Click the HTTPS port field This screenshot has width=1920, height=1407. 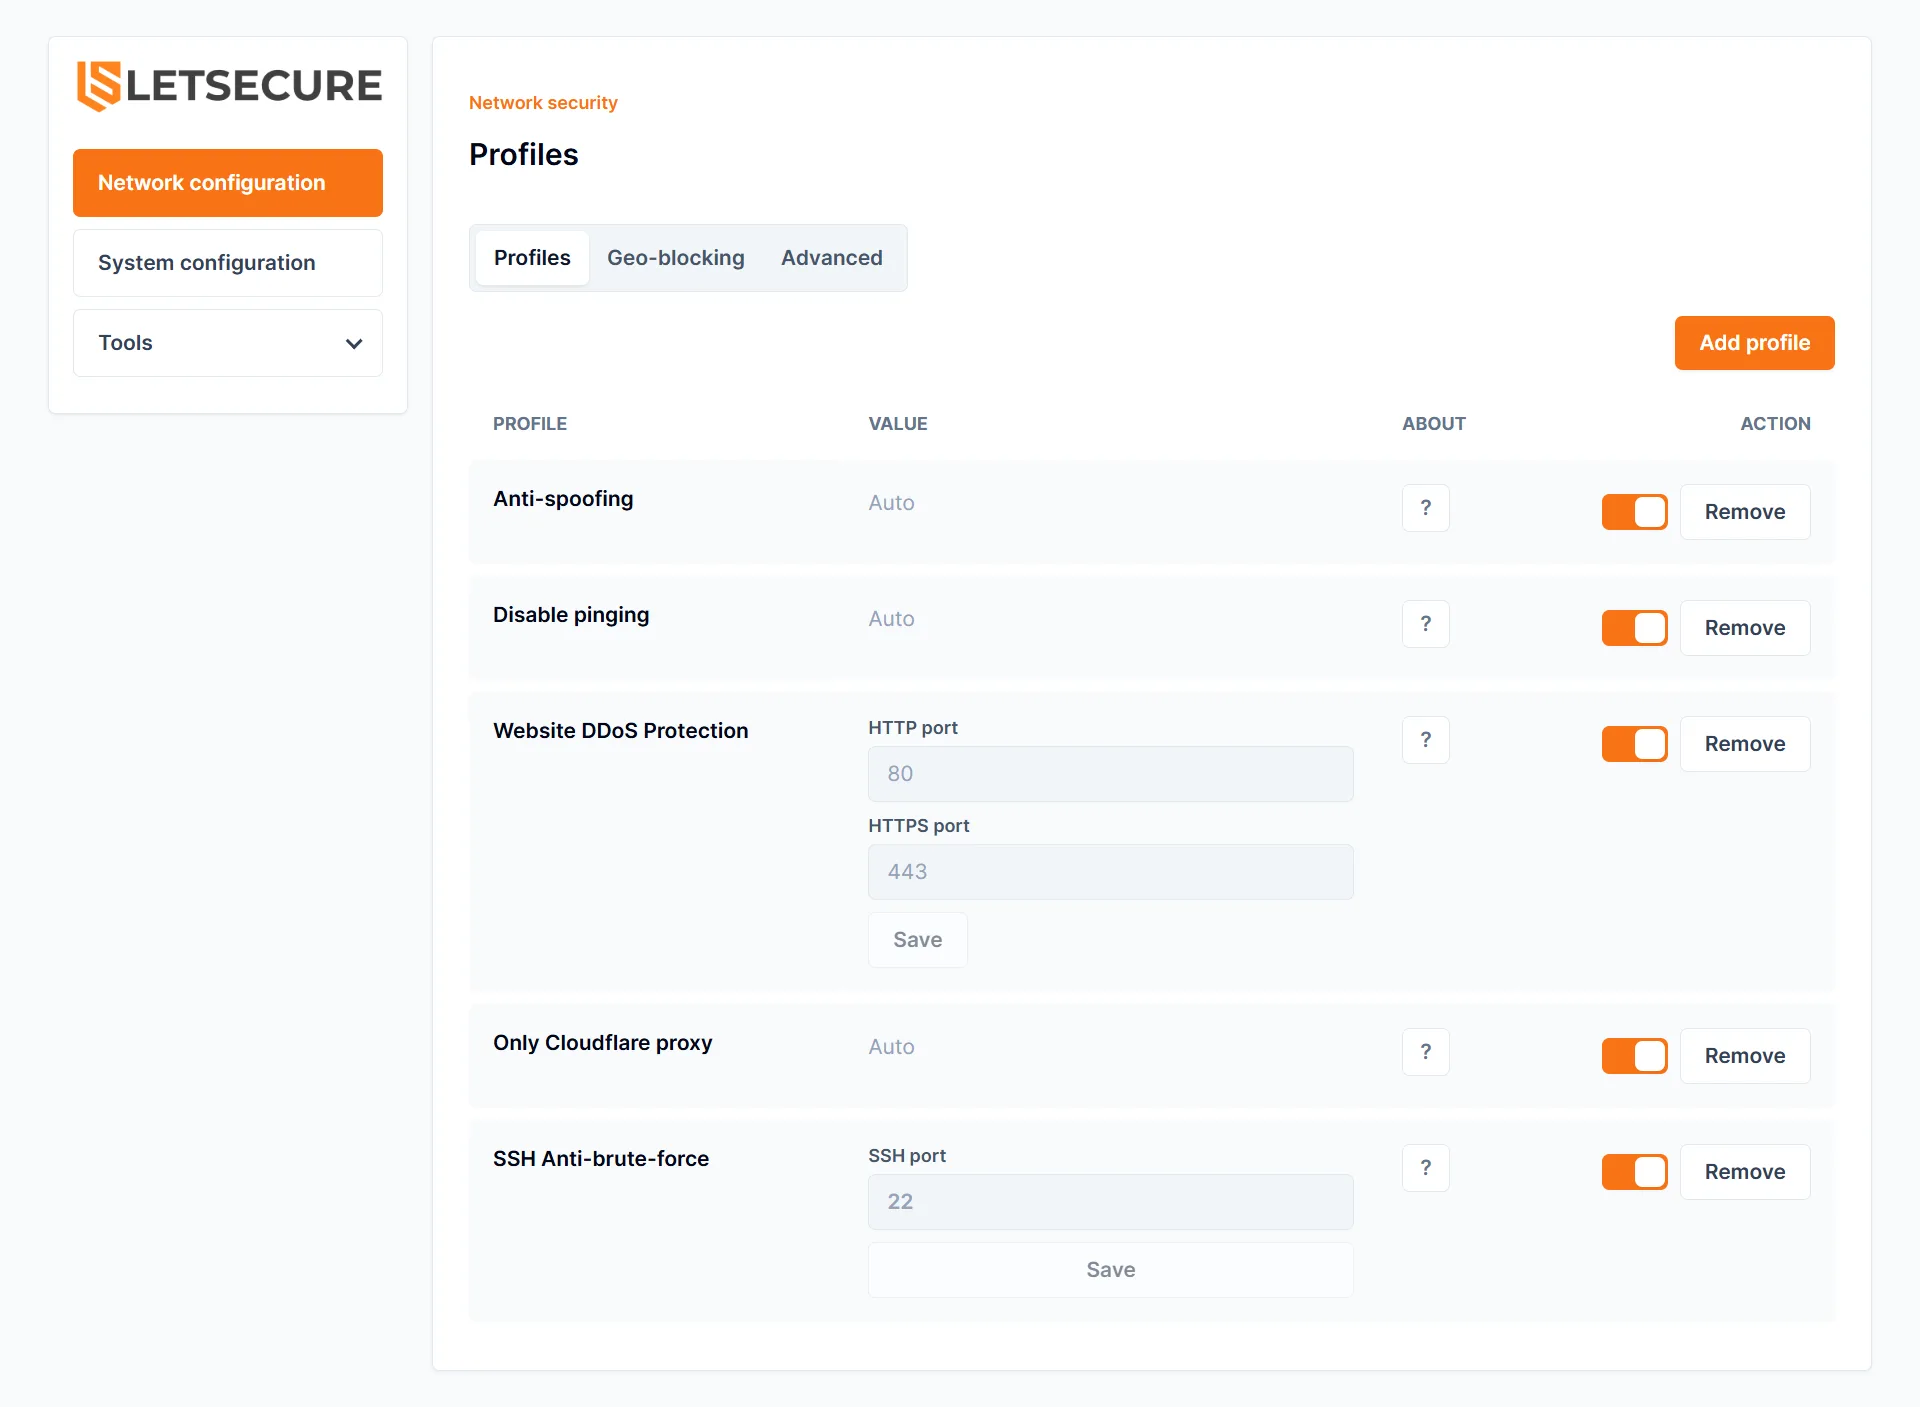(x=1111, y=872)
